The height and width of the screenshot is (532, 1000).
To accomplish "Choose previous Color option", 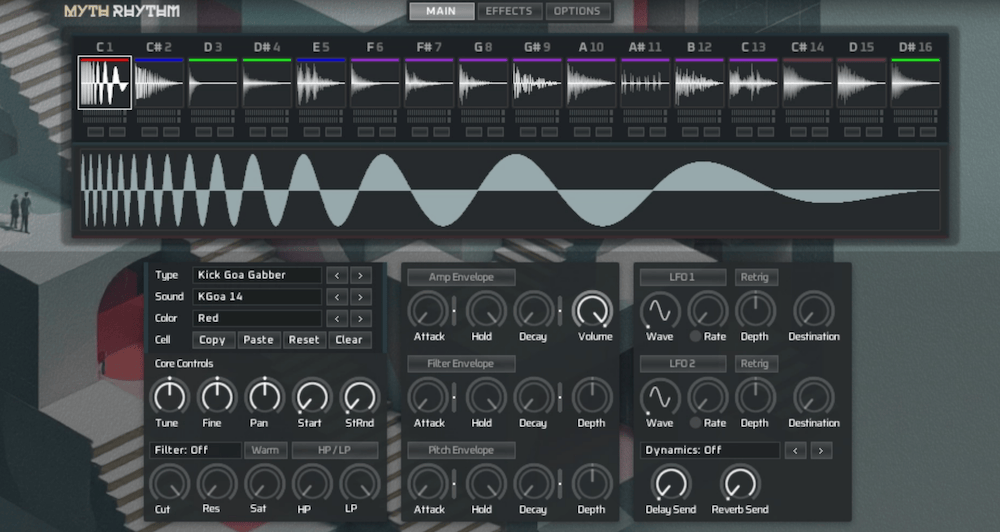I will 337,318.
